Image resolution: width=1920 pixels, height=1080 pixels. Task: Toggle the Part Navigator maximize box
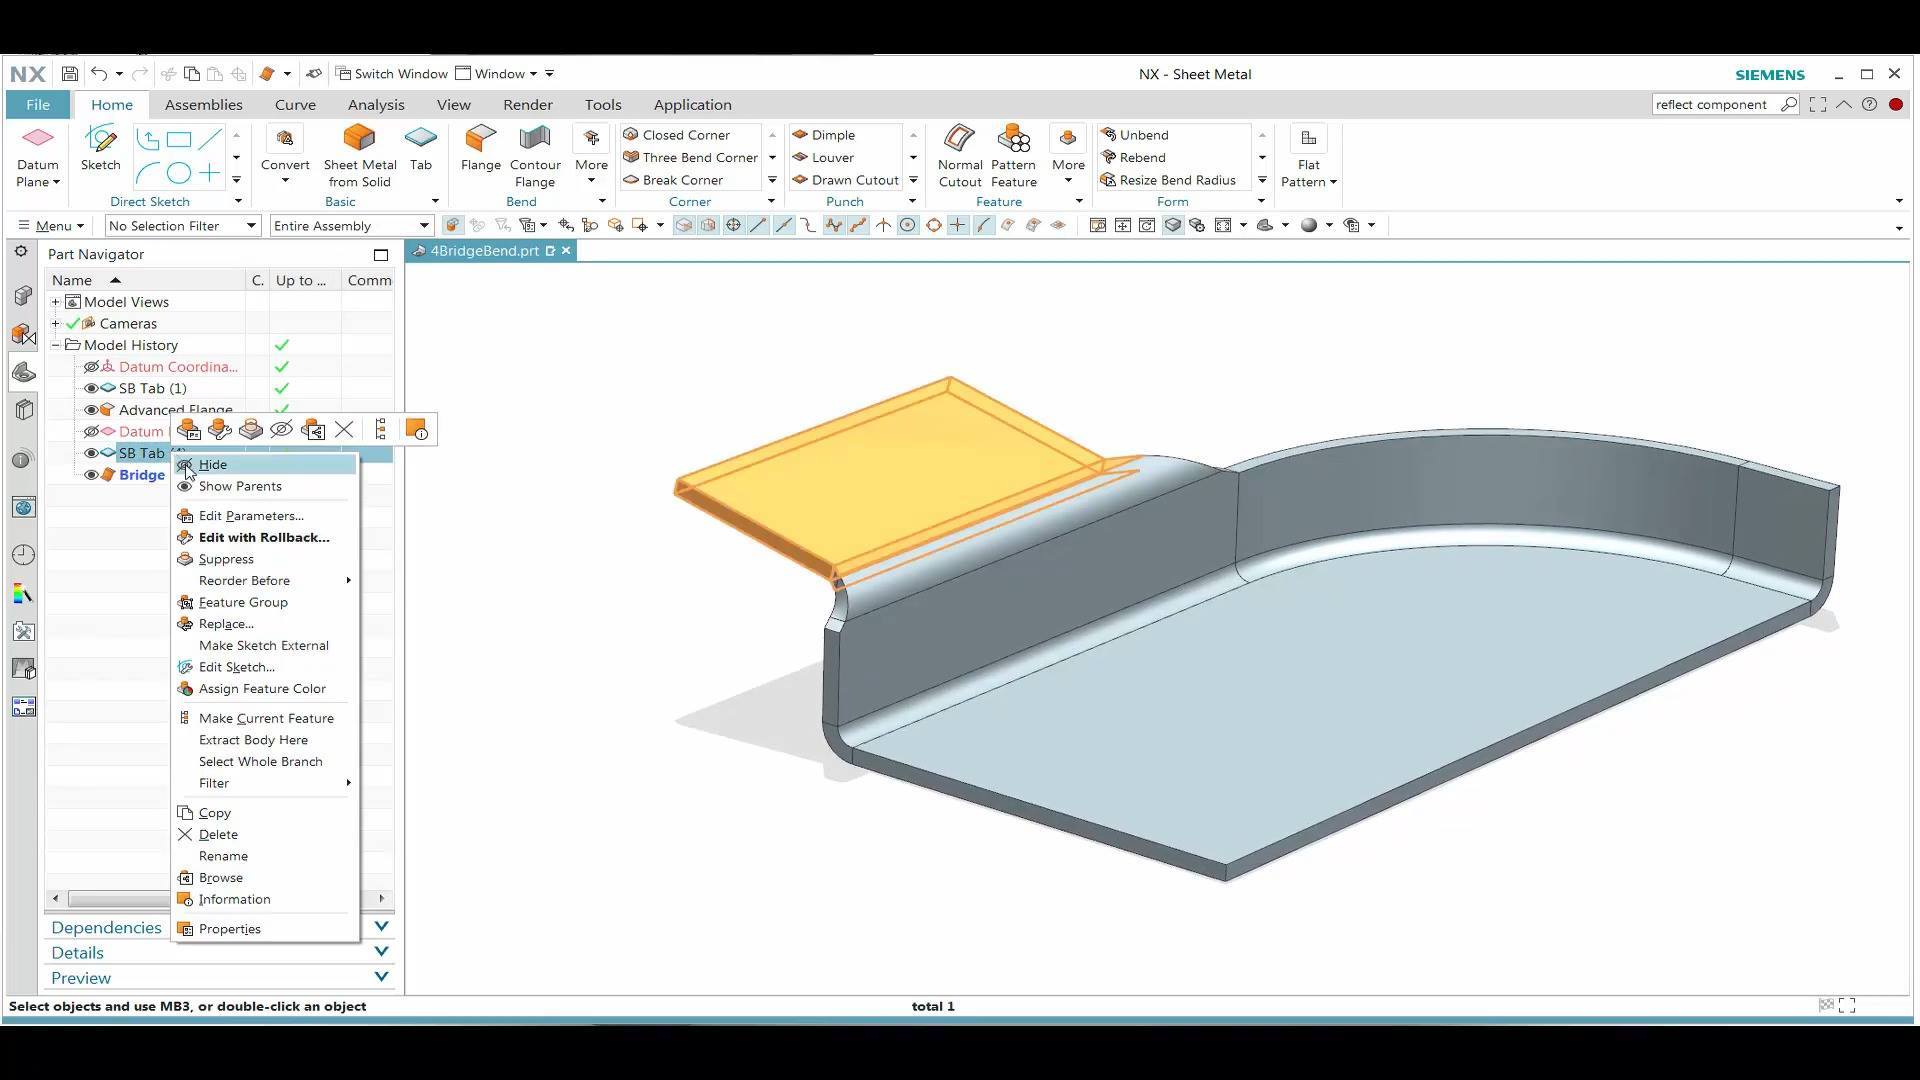click(x=381, y=255)
